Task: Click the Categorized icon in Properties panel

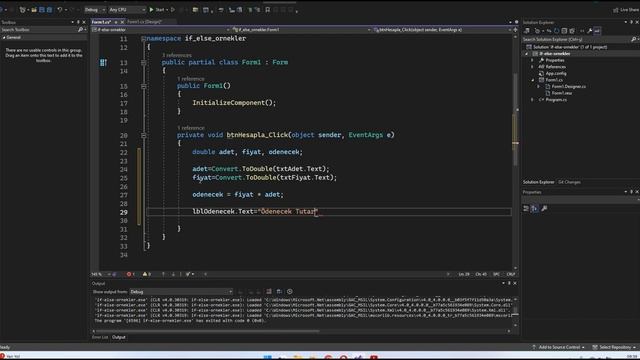Action: click(526, 209)
